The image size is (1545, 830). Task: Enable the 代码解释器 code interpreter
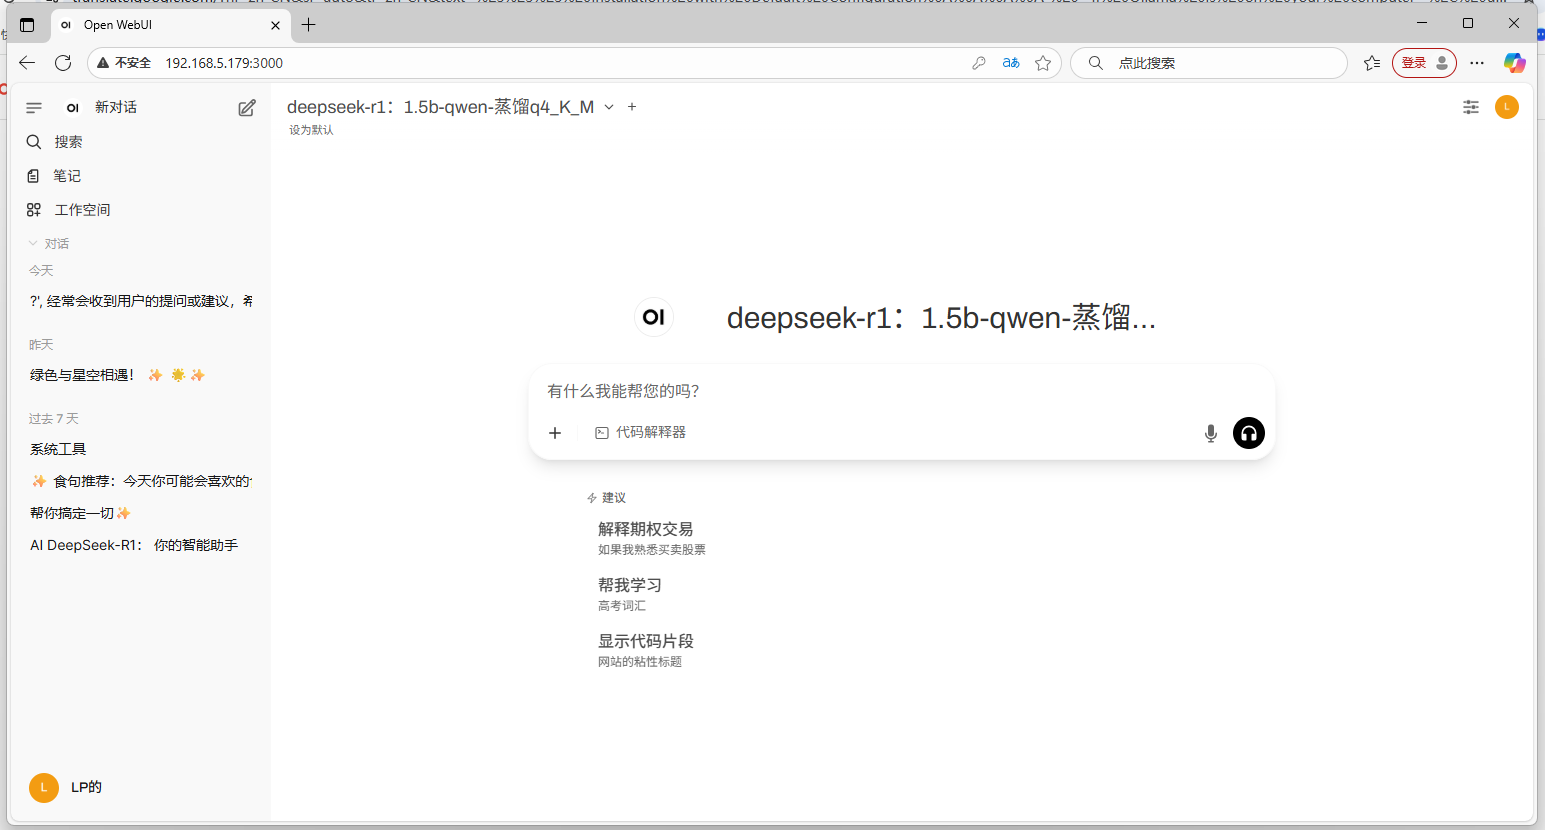tap(640, 432)
